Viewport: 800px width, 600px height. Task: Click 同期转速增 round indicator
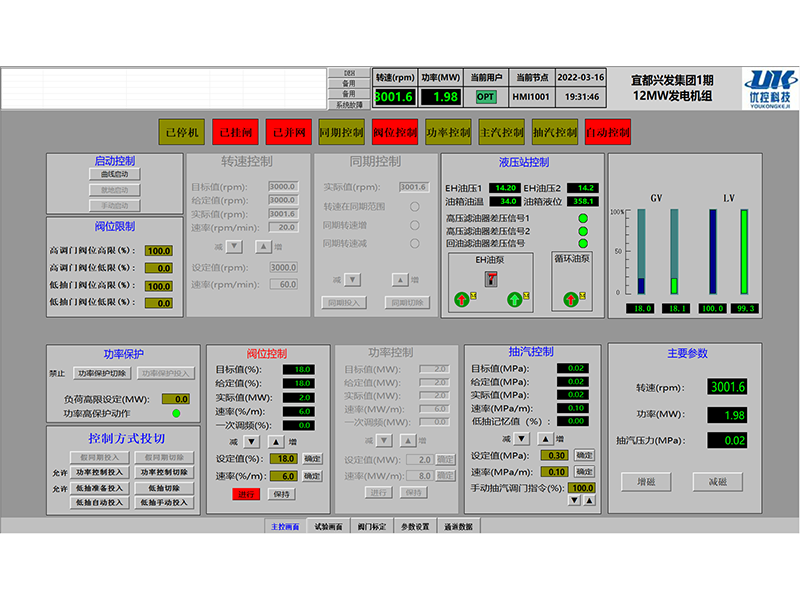pyautogui.click(x=415, y=225)
